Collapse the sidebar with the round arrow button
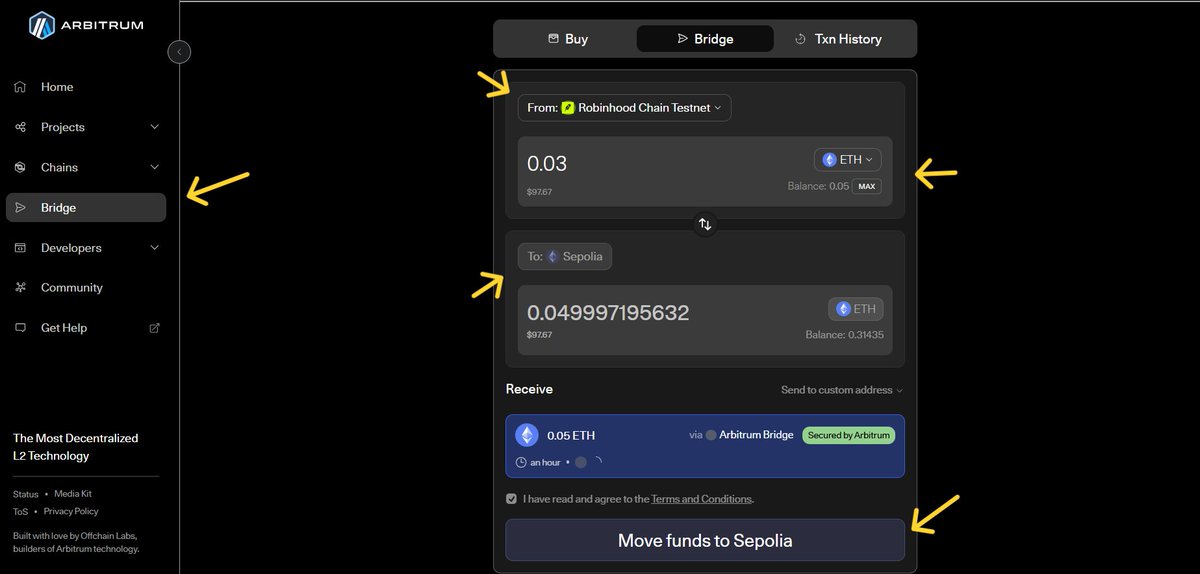The width and height of the screenshot is (1200, 574). [x=179, y=51]
